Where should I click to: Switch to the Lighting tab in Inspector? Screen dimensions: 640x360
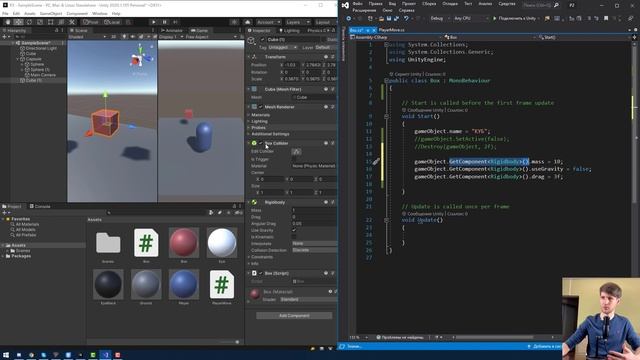pos(289,31)
